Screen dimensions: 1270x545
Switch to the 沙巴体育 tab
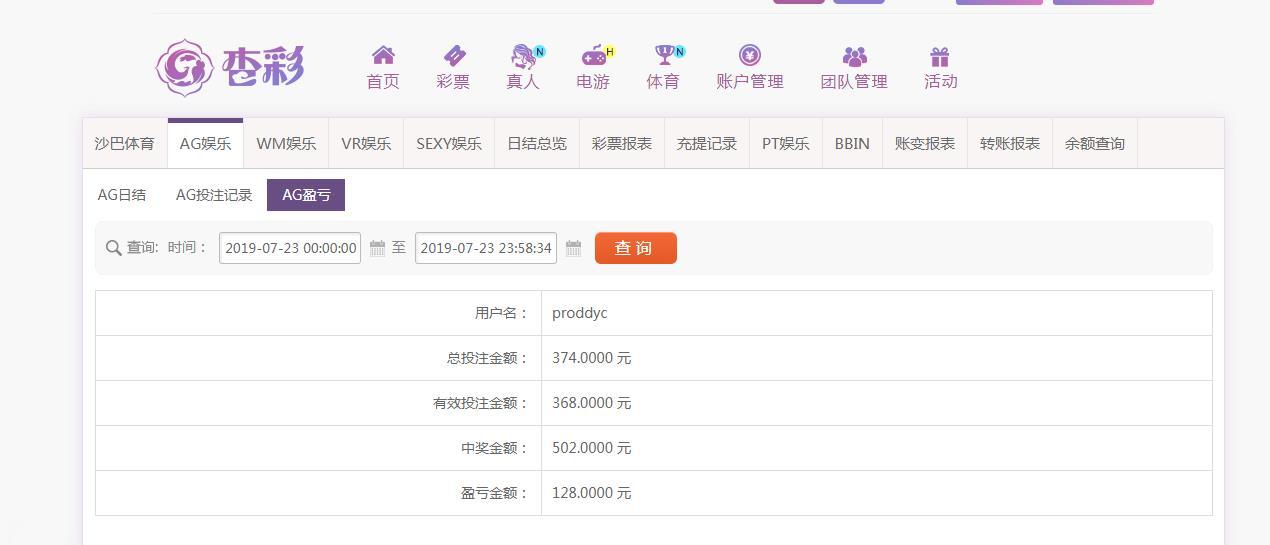125,143
